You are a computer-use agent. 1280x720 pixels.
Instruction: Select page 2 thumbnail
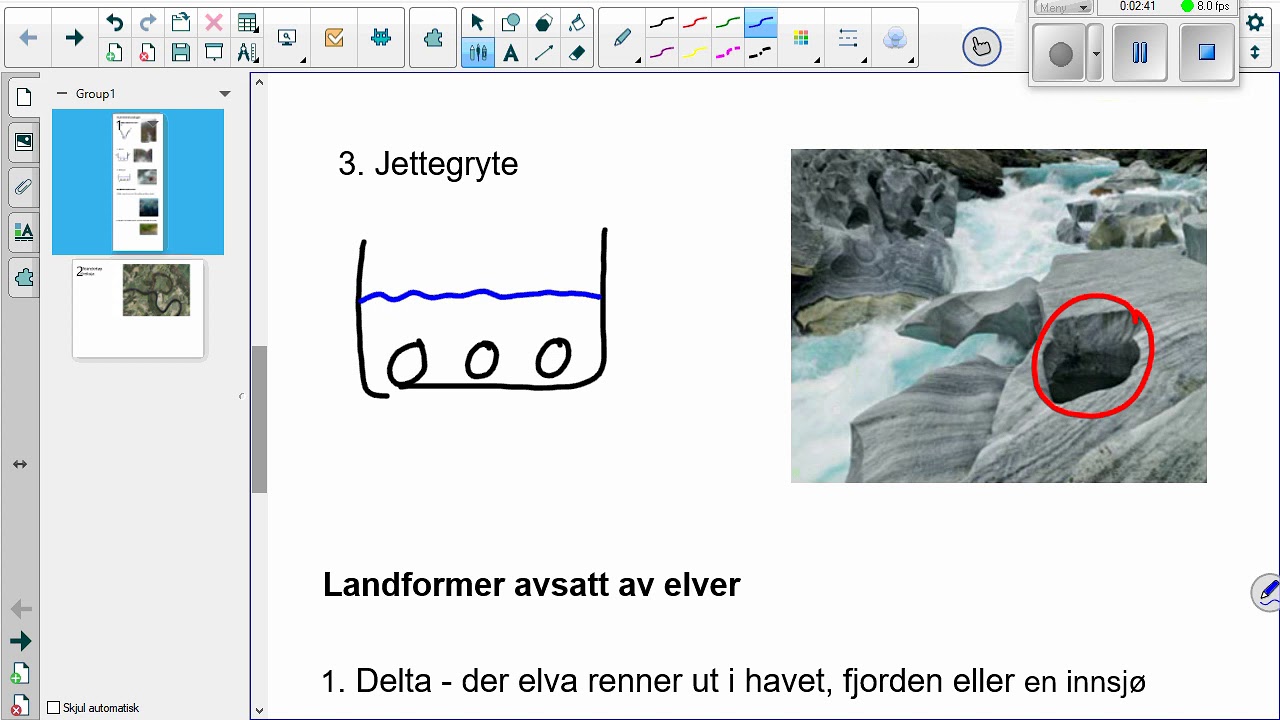tap(138, 308)
